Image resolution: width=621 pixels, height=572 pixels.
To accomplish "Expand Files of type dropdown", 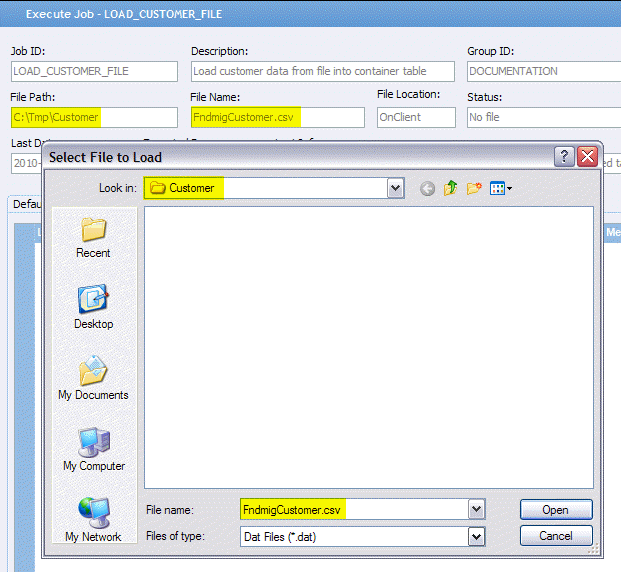I will pyautogui.click(x=476, y=536).
